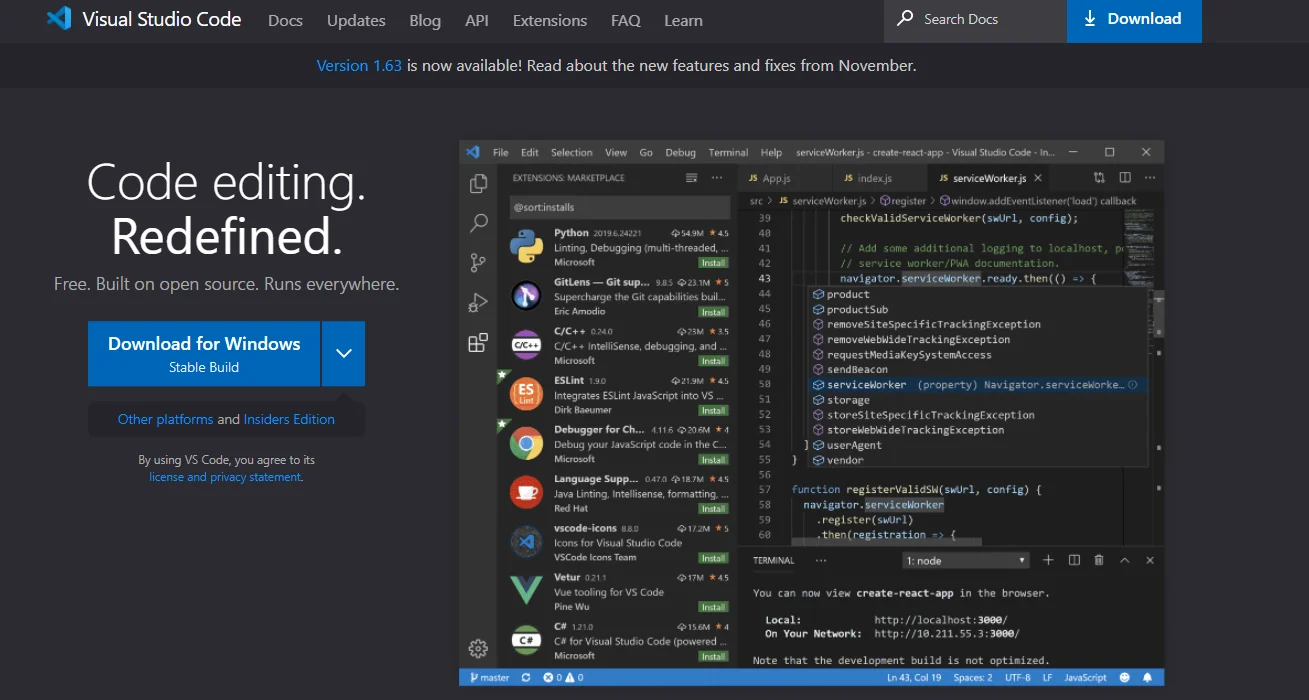Open Explorer icon in hero screenshot activity bar
Screen dimensions: 1309x700
(x=478, y=183)
